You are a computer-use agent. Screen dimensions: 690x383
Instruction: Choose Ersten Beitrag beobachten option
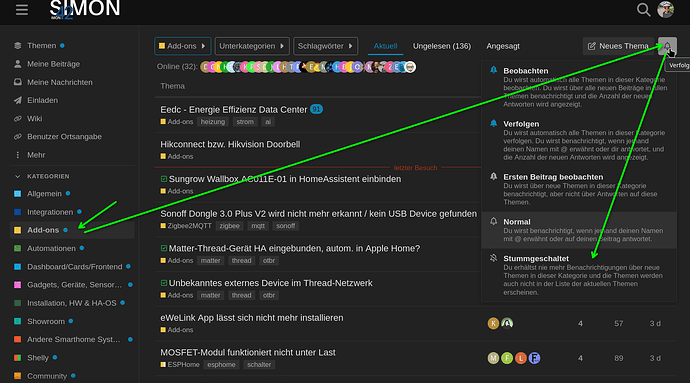(x=579, y=189)
